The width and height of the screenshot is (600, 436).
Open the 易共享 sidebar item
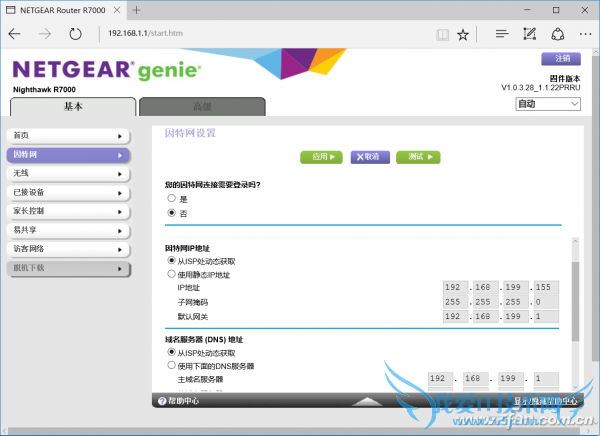pos(68,231)
